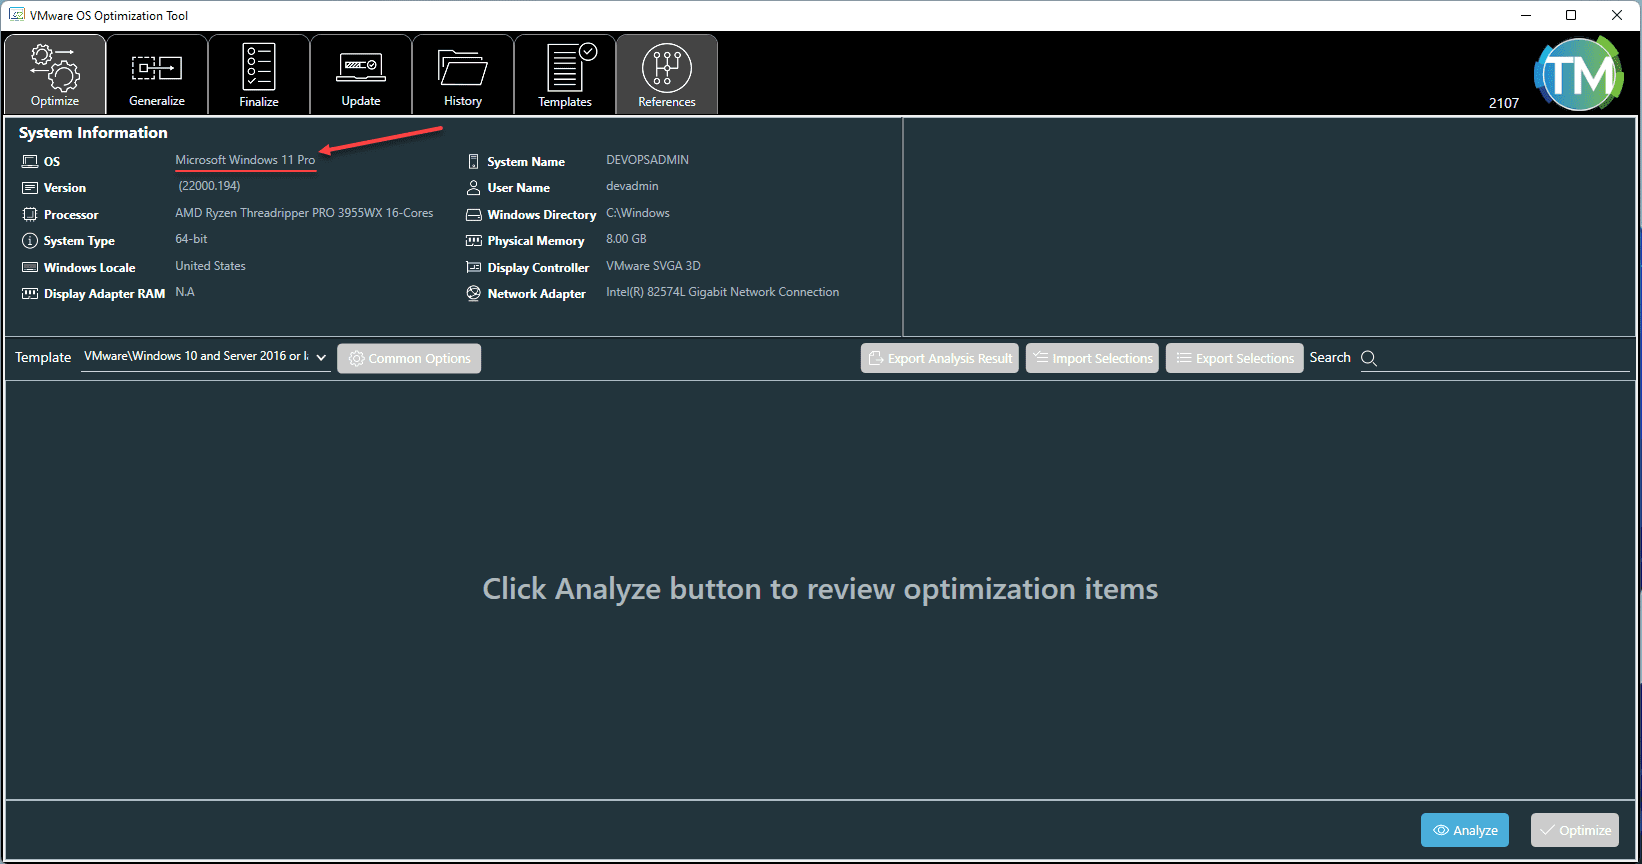The height and width of the screenshot is (864, 1642).
Task: Expand the Template dropdown
Action: [205, 357]
